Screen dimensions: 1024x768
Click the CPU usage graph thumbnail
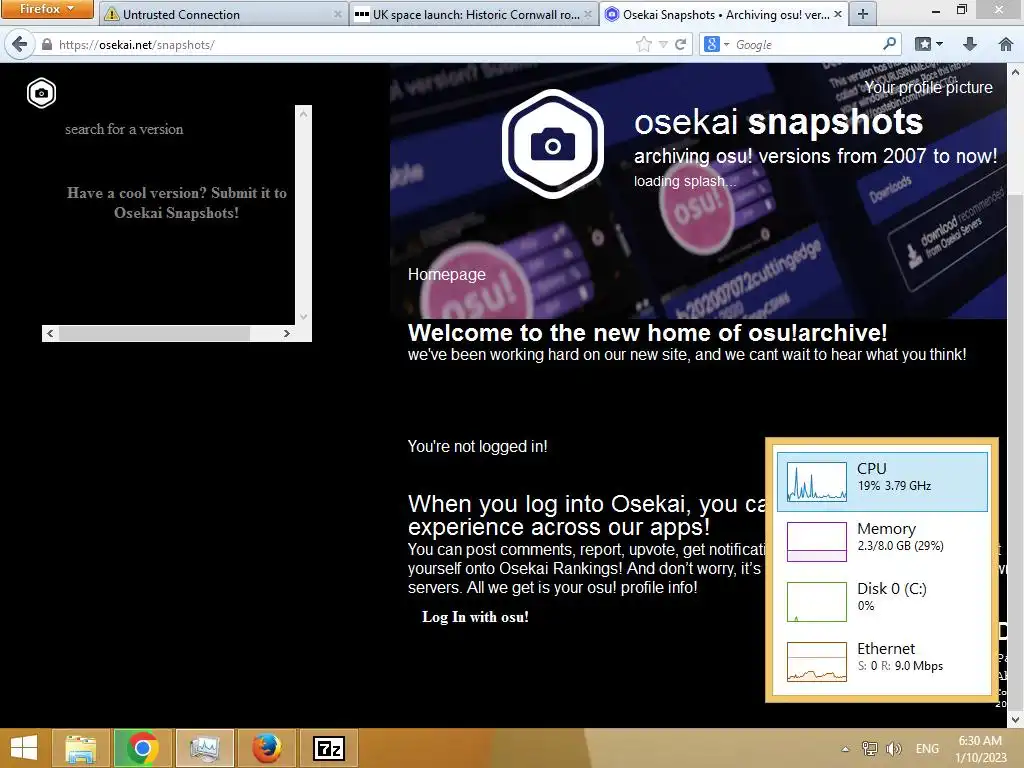[x=816, y=481]
